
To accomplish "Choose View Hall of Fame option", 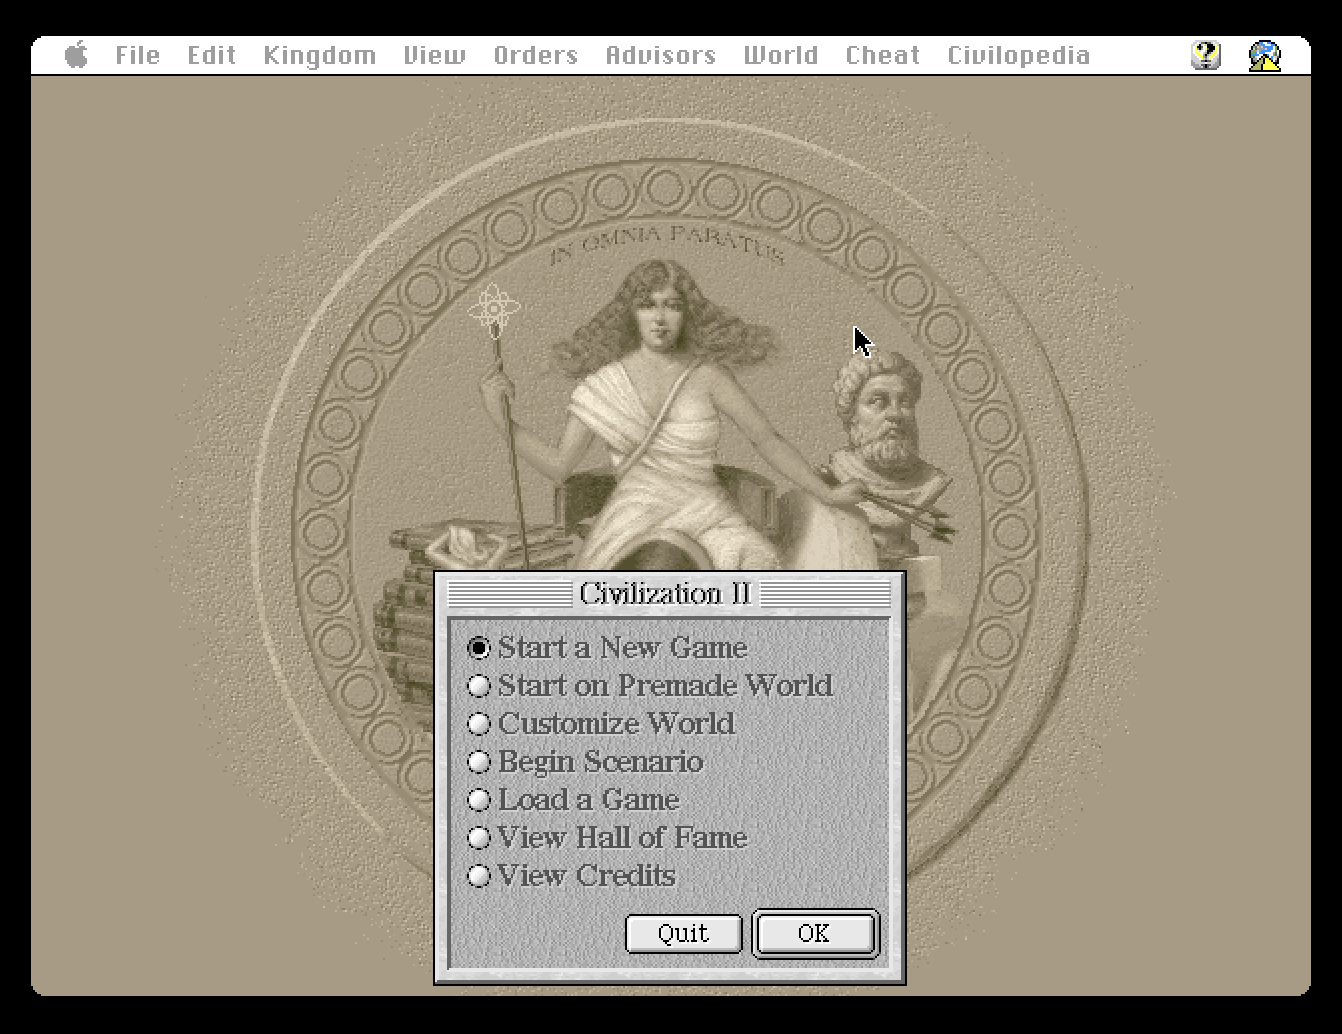I will pyautogui.click(x=608, y=838).
